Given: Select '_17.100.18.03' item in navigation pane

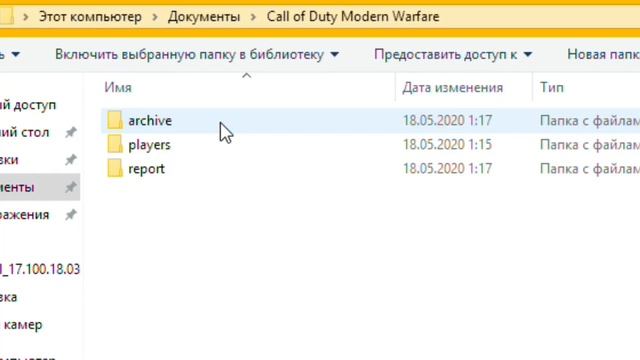Looking at the screenshot, I should point(40,269).
